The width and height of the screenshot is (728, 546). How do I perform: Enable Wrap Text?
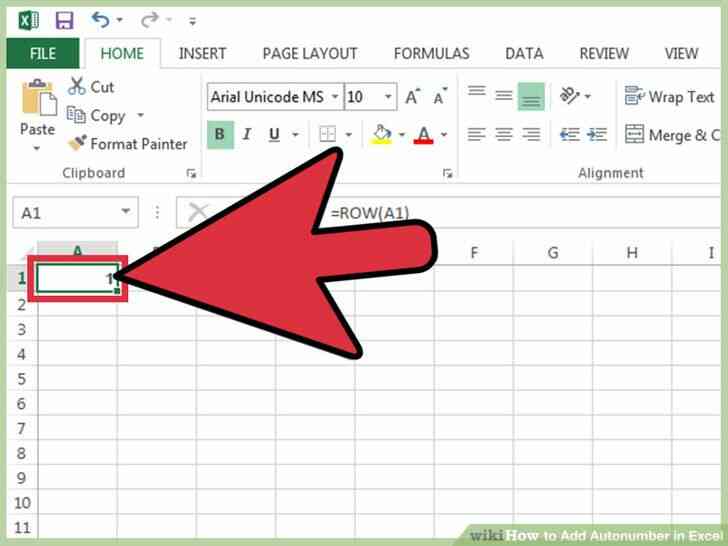coord(669,97)
